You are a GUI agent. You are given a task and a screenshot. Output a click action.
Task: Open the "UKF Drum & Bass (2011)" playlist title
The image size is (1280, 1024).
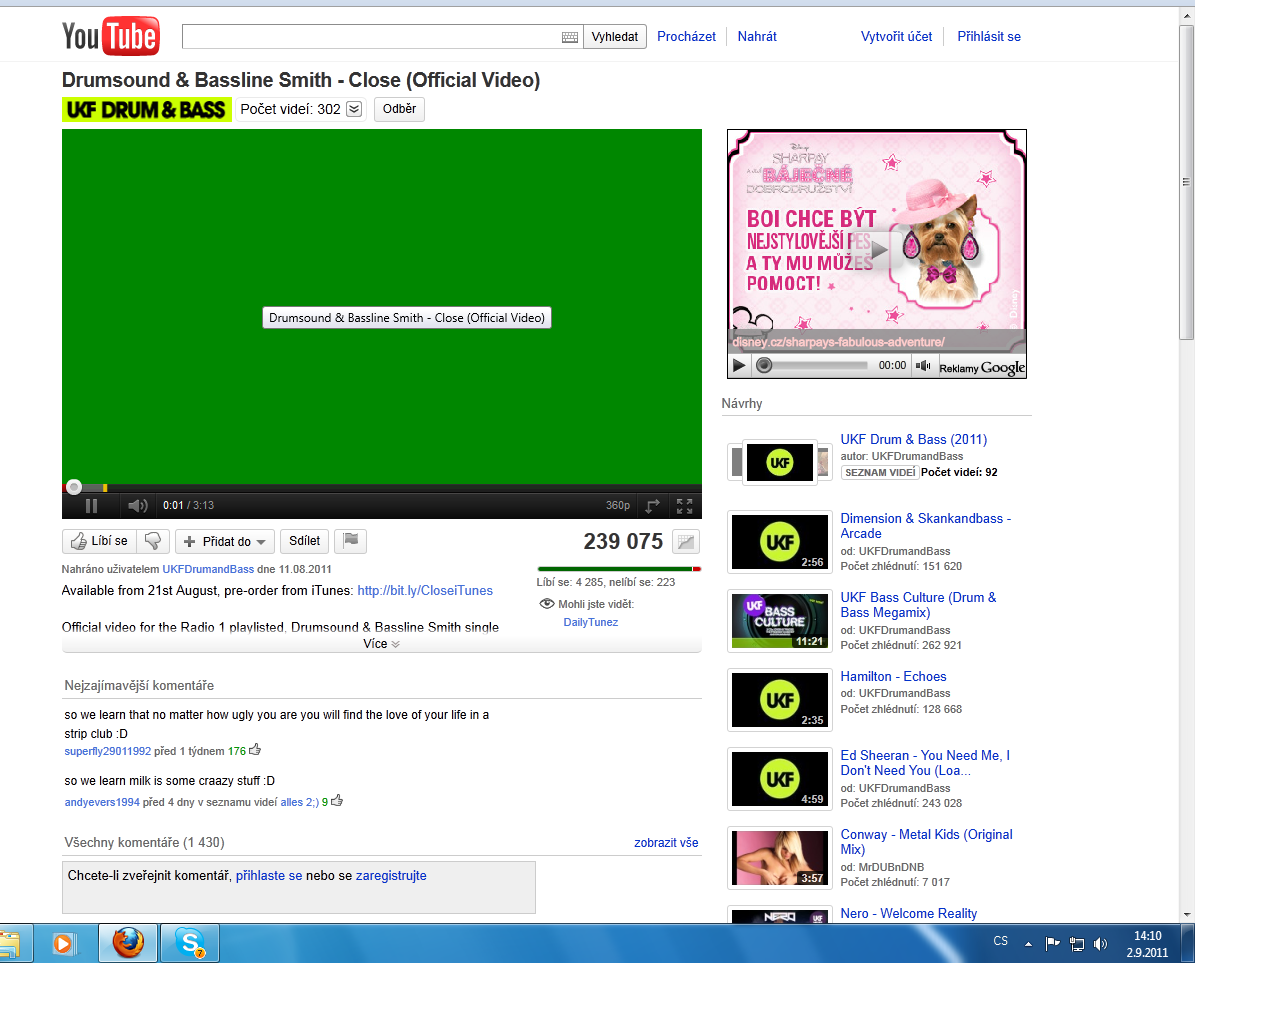click(x=914, y=440)
